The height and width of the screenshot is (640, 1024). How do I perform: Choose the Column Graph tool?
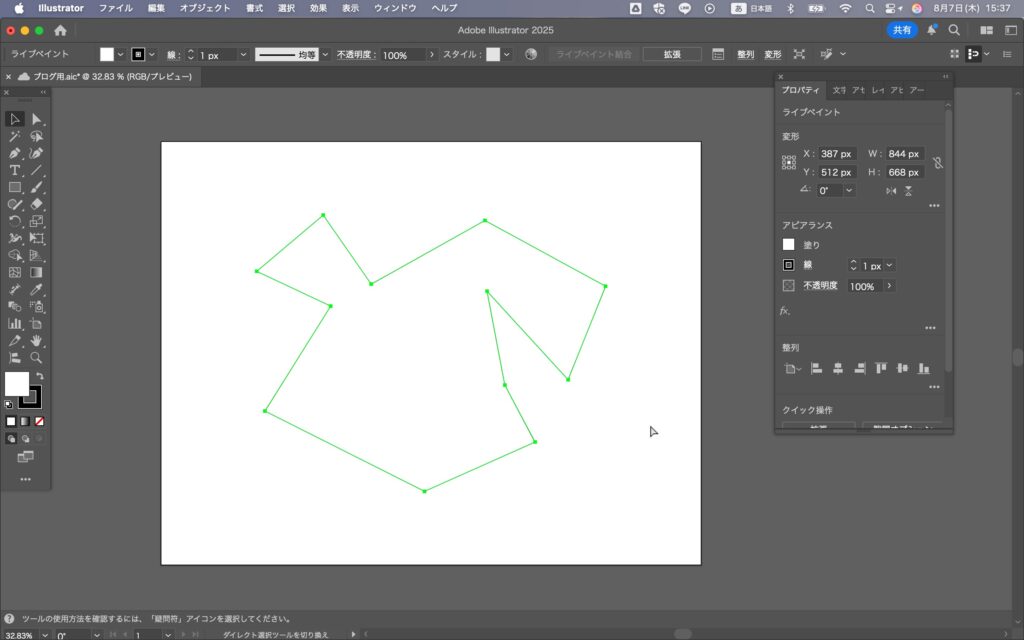(15, 323)
